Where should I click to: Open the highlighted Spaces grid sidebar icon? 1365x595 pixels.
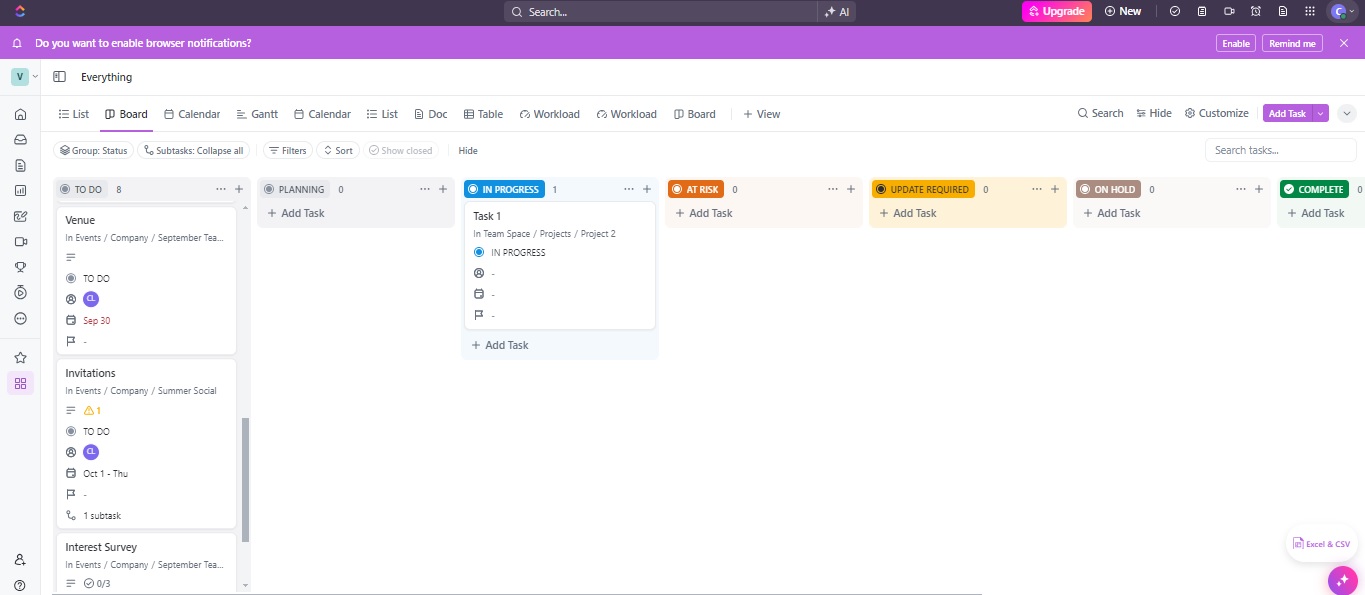tap(20, 383)
